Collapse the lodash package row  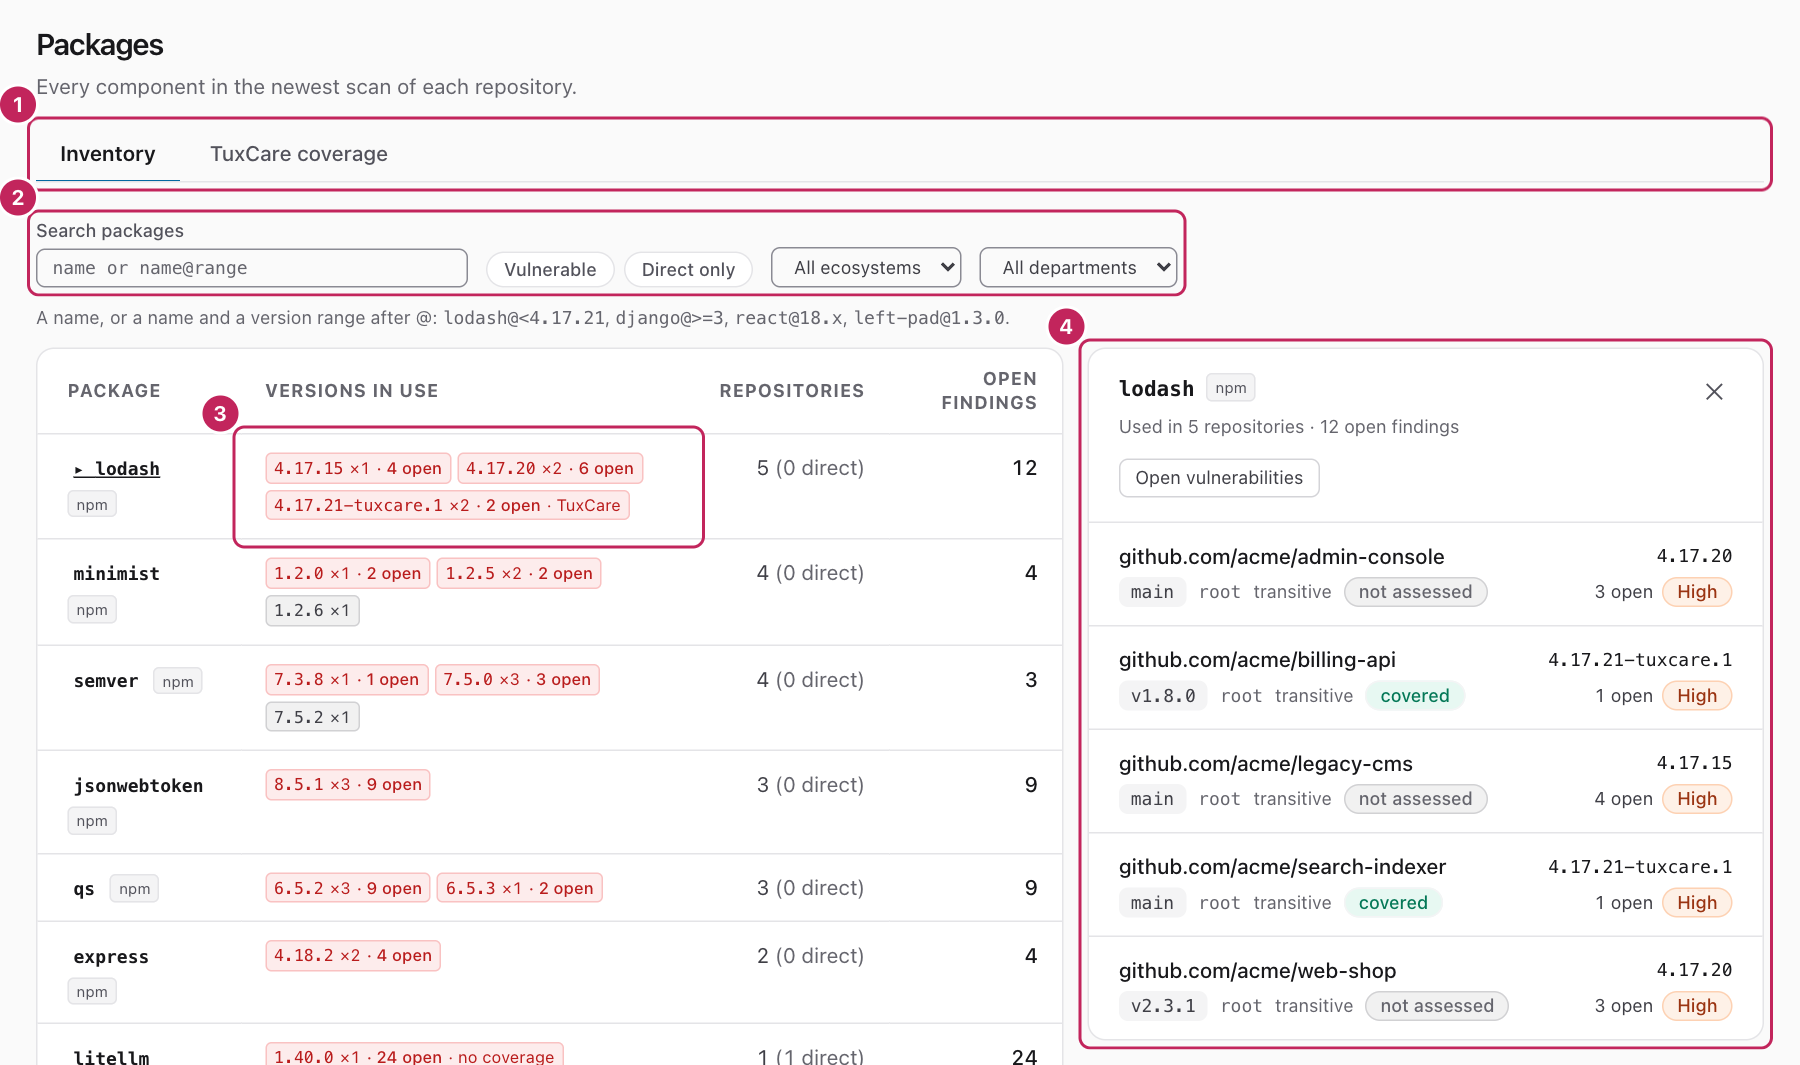click(x=117, y=469)
